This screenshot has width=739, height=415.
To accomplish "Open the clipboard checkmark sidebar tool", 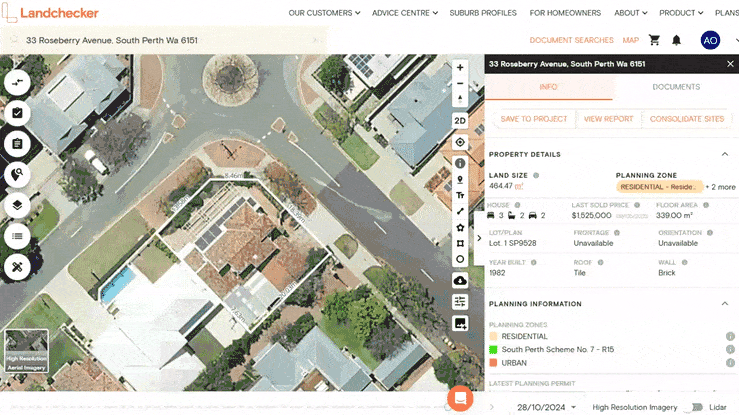I will 17,113.
